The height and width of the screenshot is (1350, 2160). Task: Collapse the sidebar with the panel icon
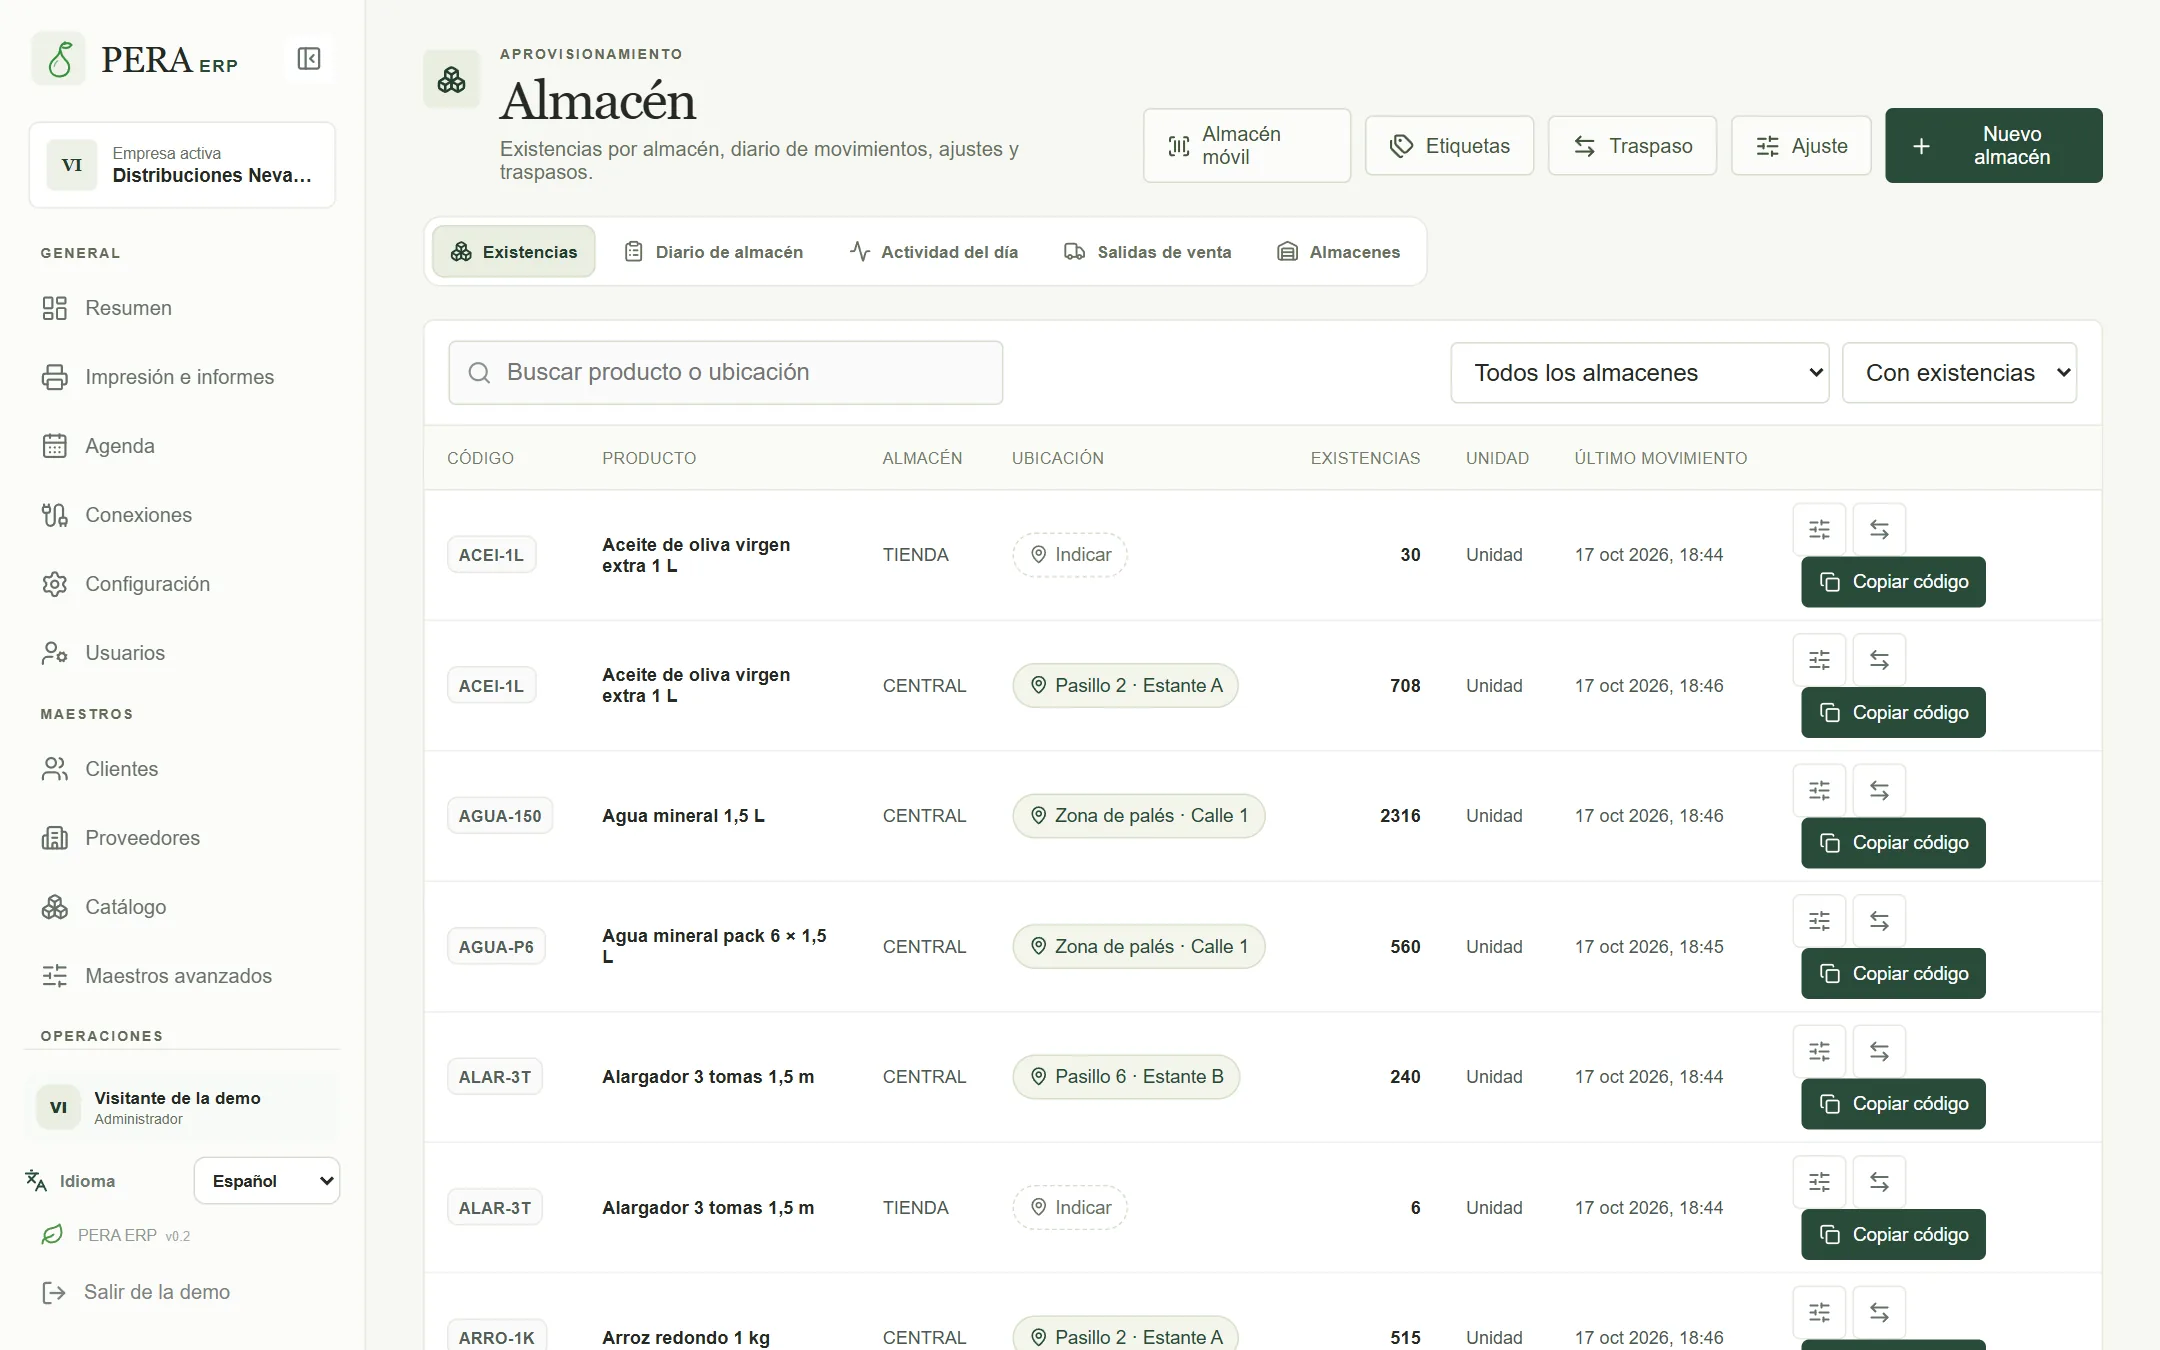click(x=309, y=59)
